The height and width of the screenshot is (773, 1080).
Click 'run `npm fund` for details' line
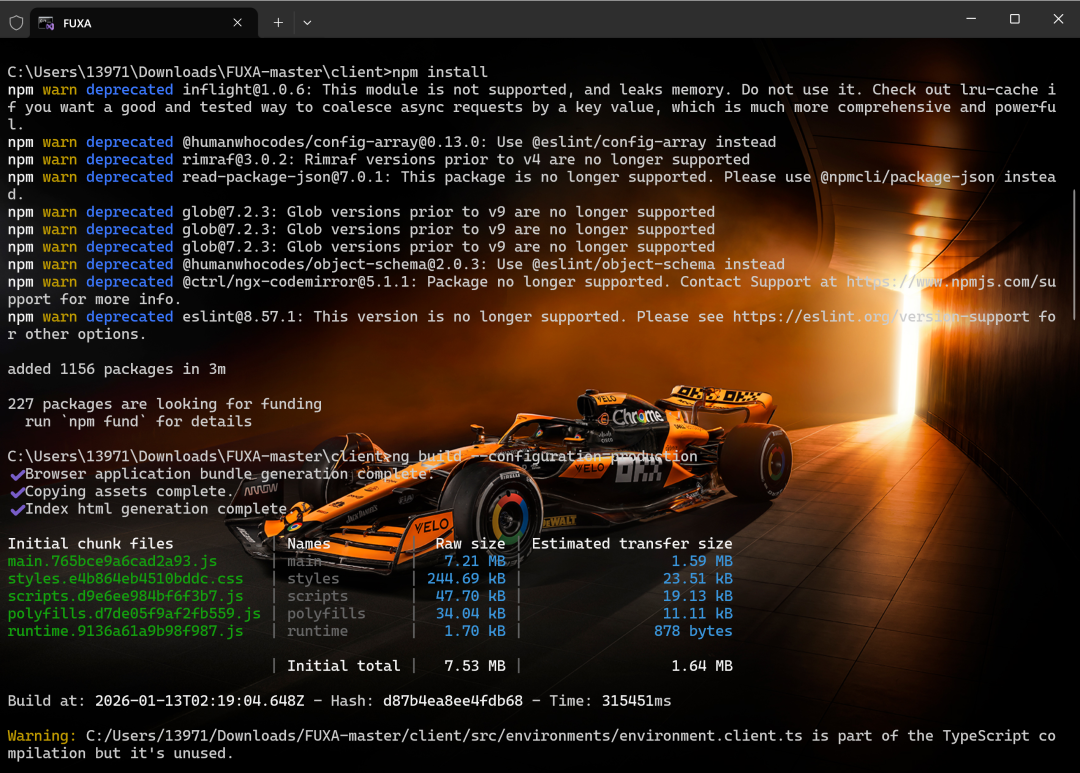138,422
